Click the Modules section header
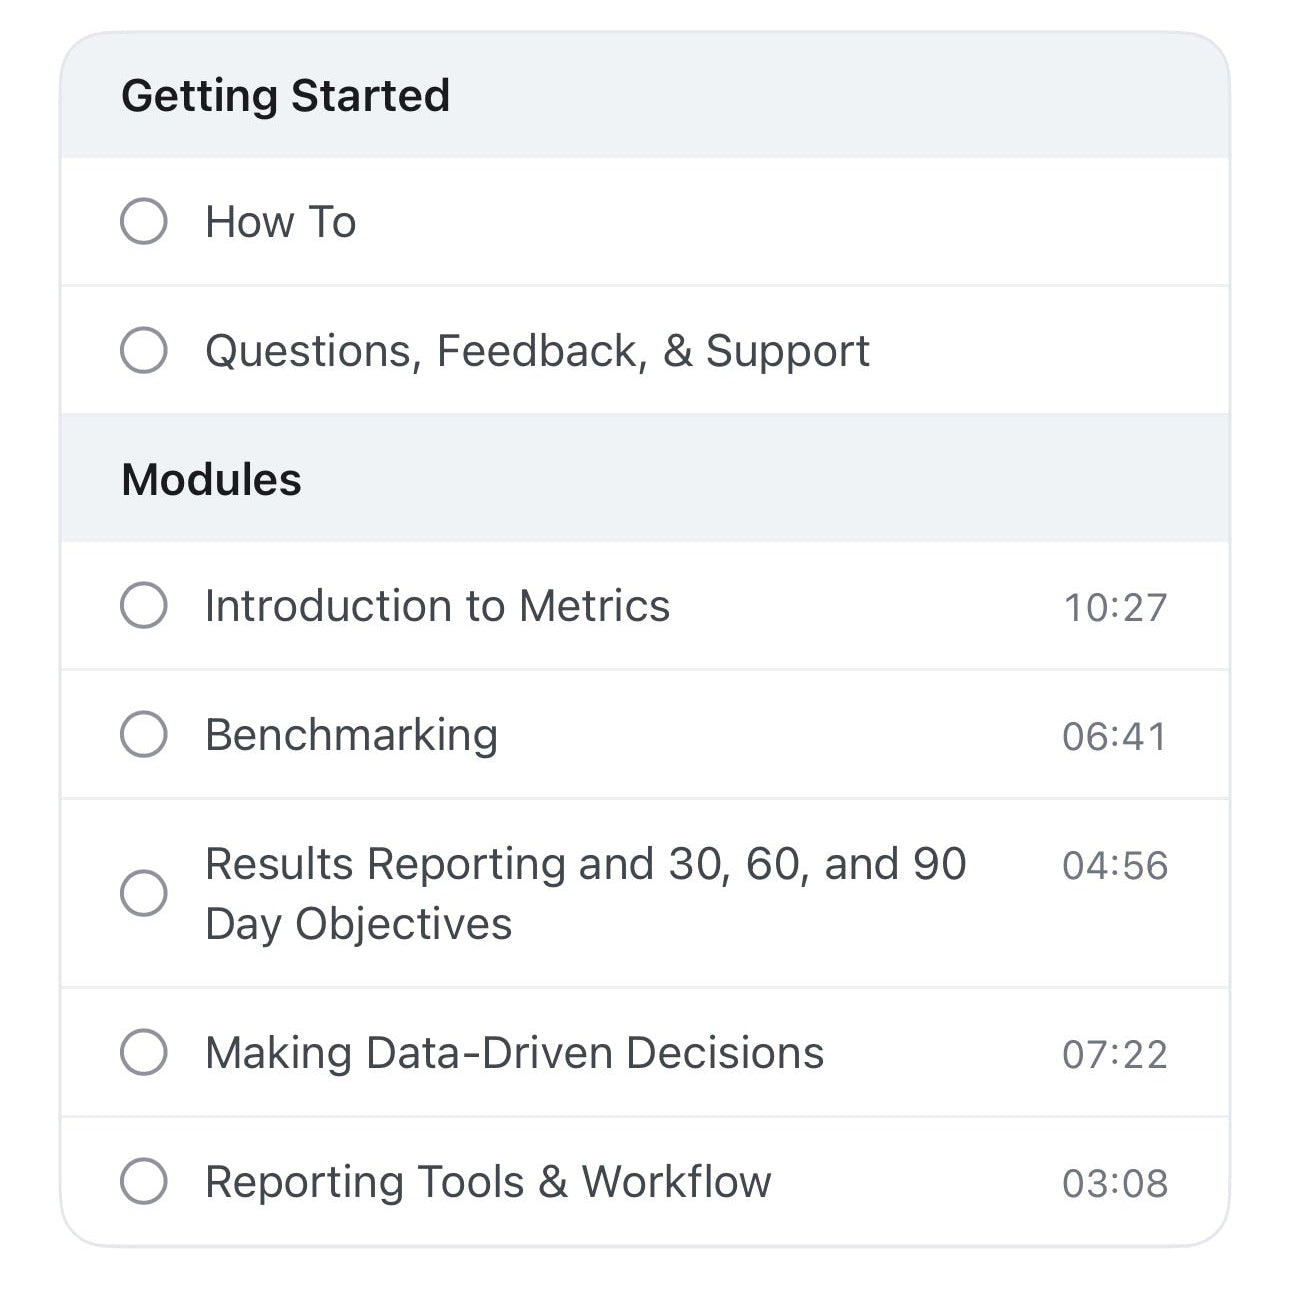1290x1290 pixels. click(211, 478)
